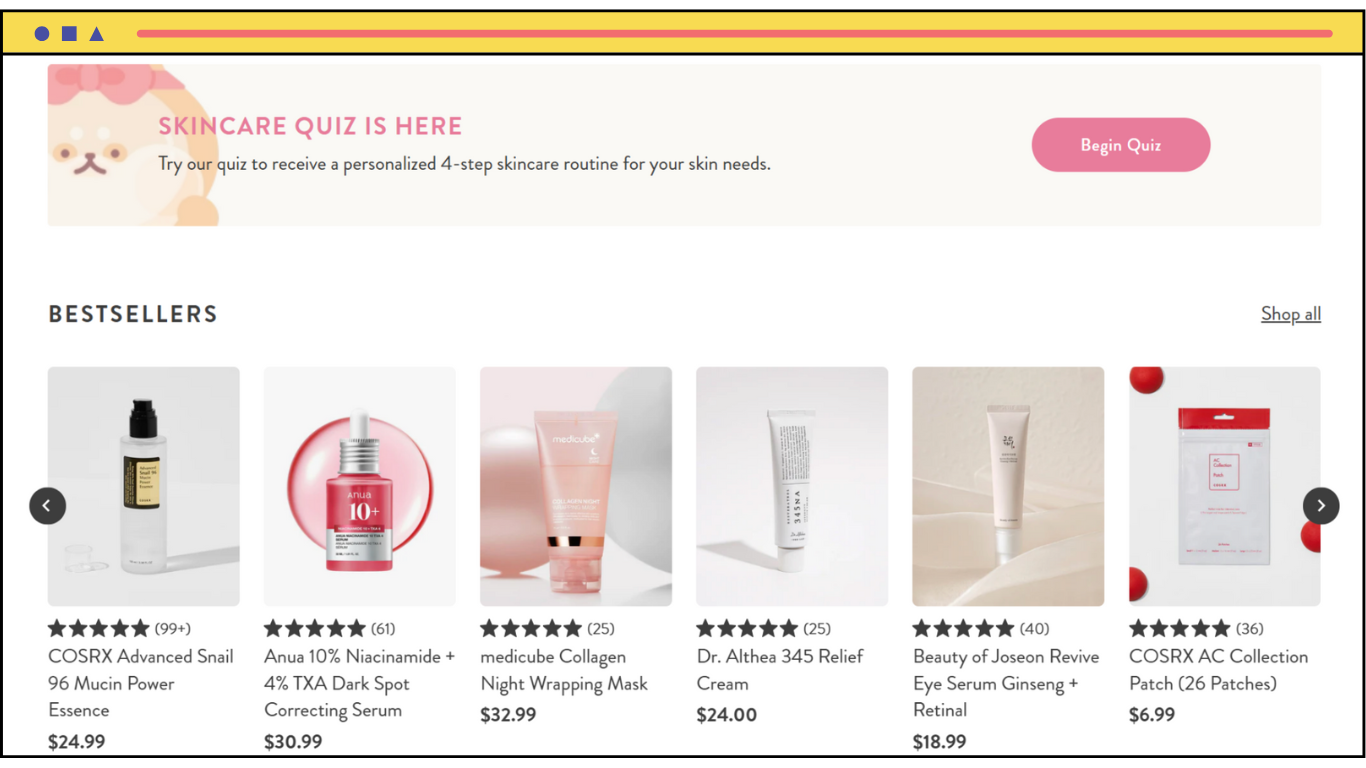Open Beauty of Joseon eye serum image
This screenshot has width=1366, height=768.
coord(1008,486)
